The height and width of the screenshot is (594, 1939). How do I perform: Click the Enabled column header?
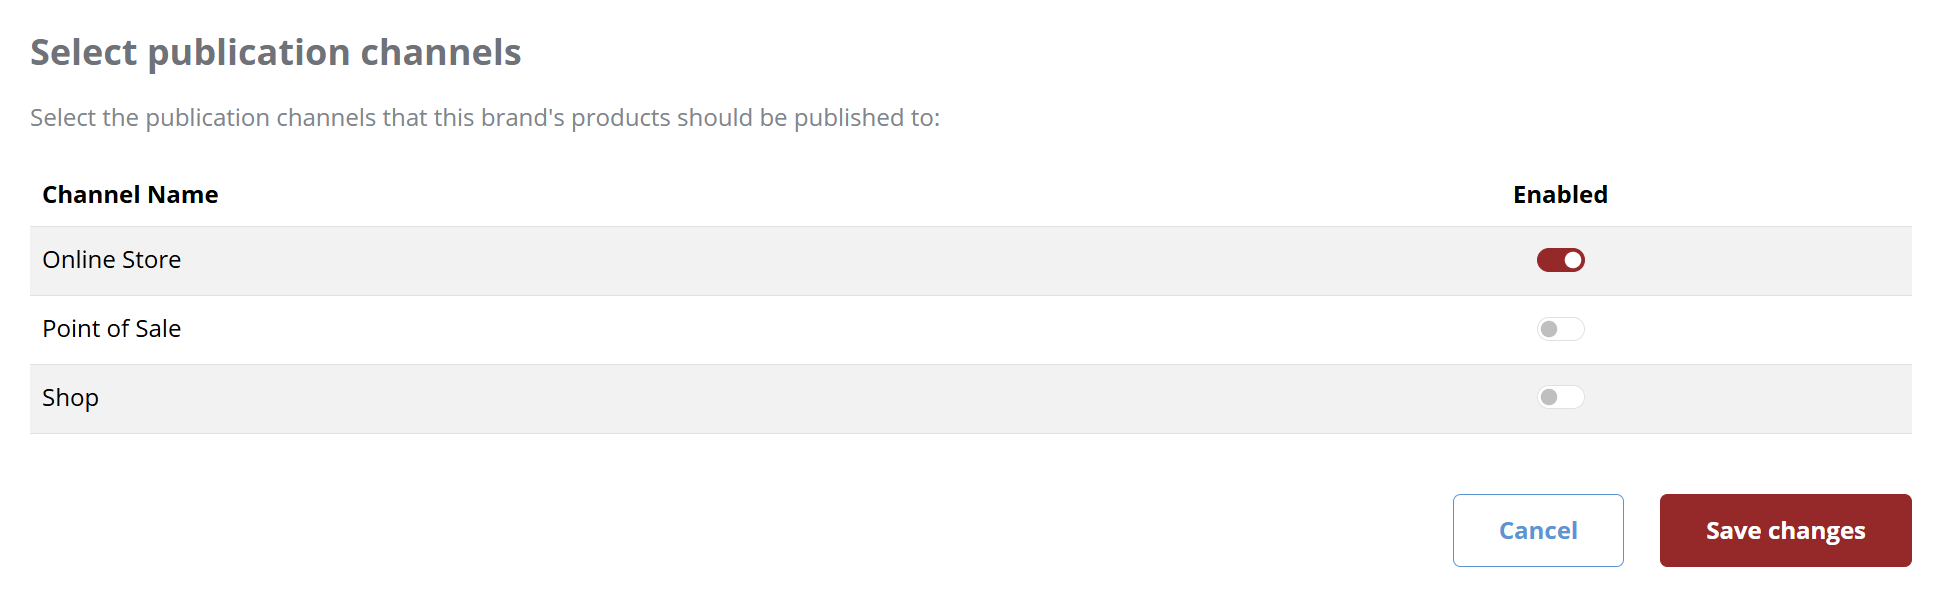1560,195
